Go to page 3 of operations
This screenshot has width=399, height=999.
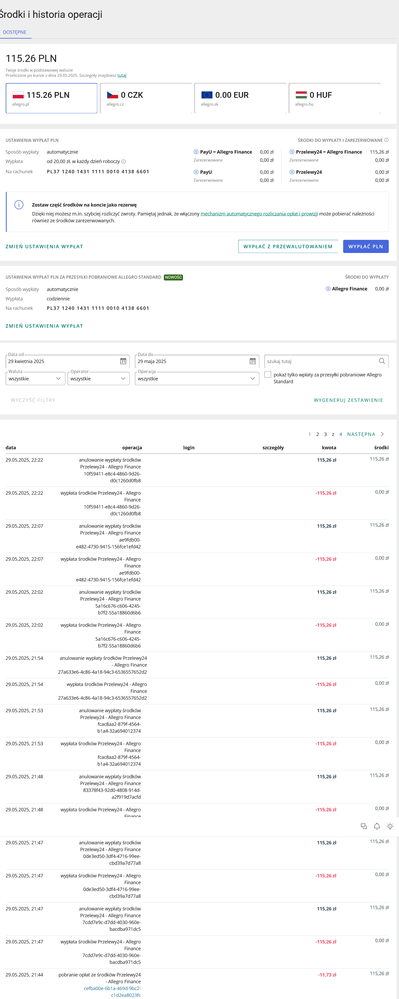pos(325,434)
